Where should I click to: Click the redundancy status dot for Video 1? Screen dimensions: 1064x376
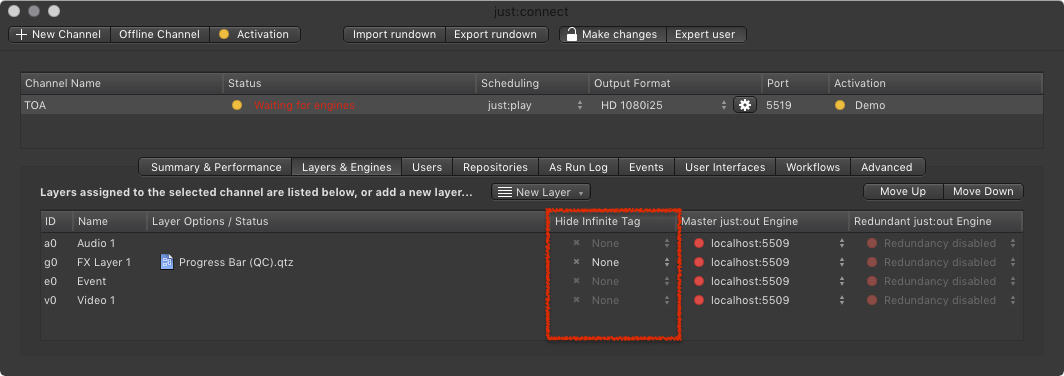872,300
